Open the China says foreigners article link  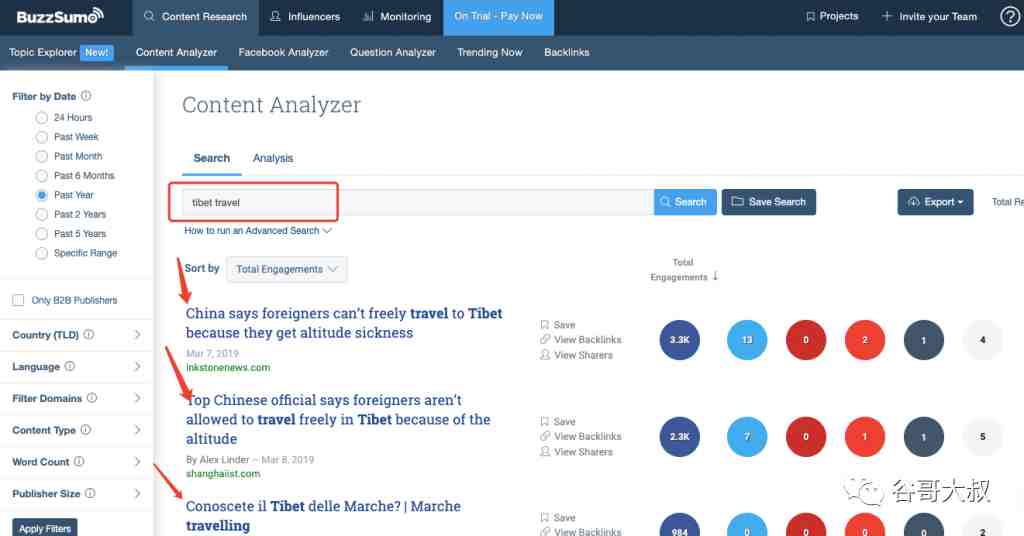[x=344, y=323]
